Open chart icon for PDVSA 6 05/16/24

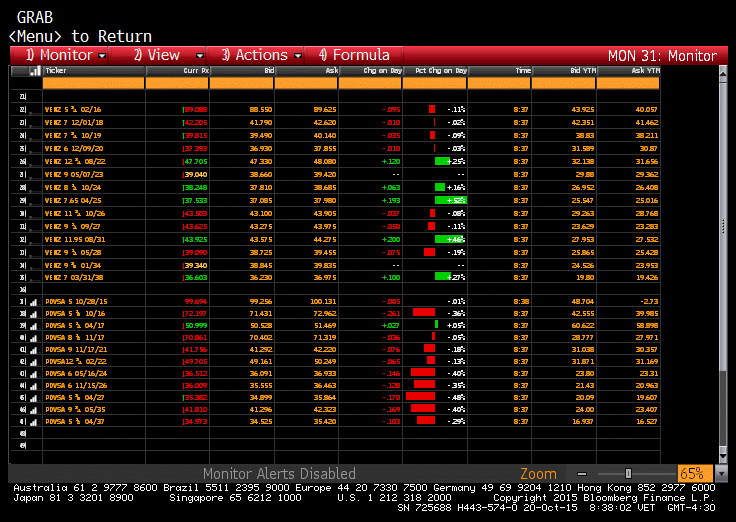(x=33, y=374)
